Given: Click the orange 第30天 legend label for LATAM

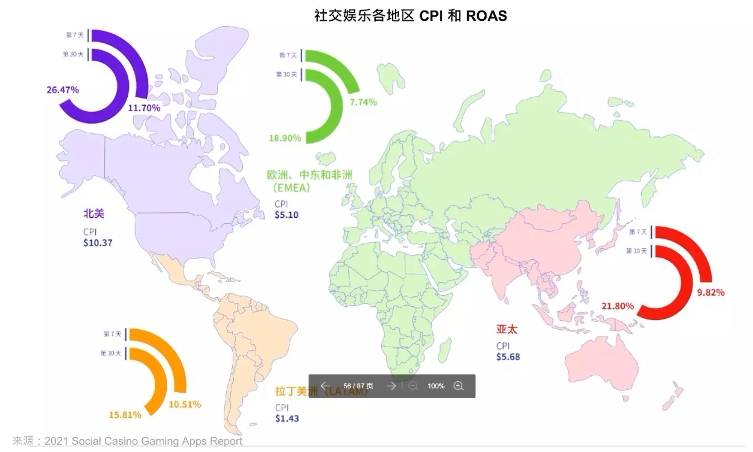Looking at the screenshot, I should [110, 354].
